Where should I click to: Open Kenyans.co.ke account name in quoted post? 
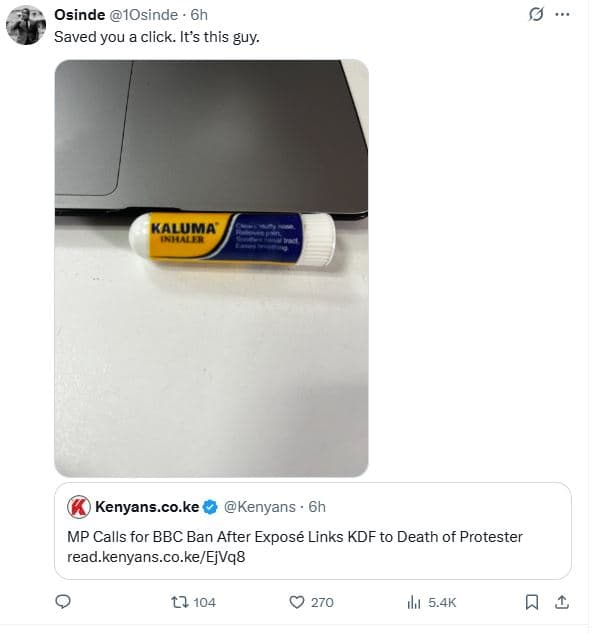coord(146,507)
